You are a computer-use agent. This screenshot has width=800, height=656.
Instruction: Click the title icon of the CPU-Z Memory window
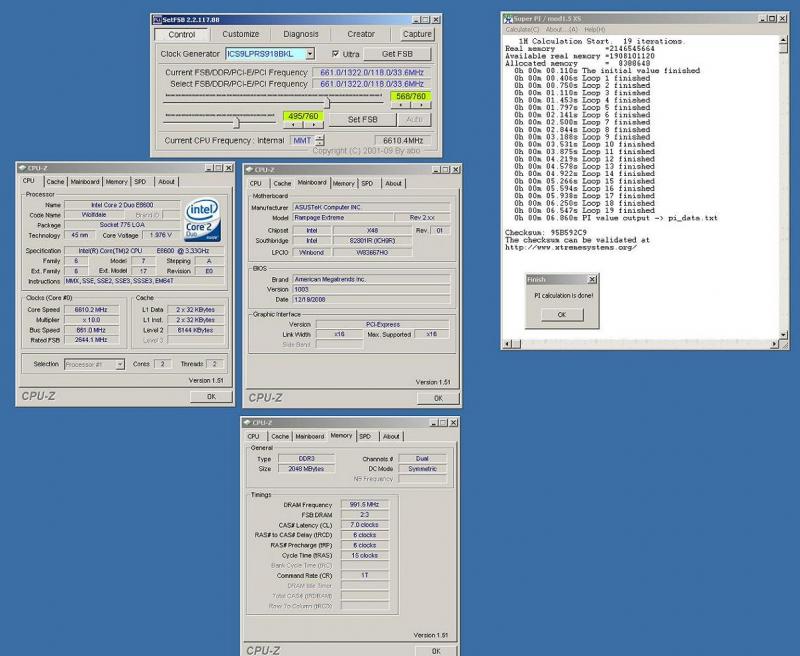tap(246, 423)
